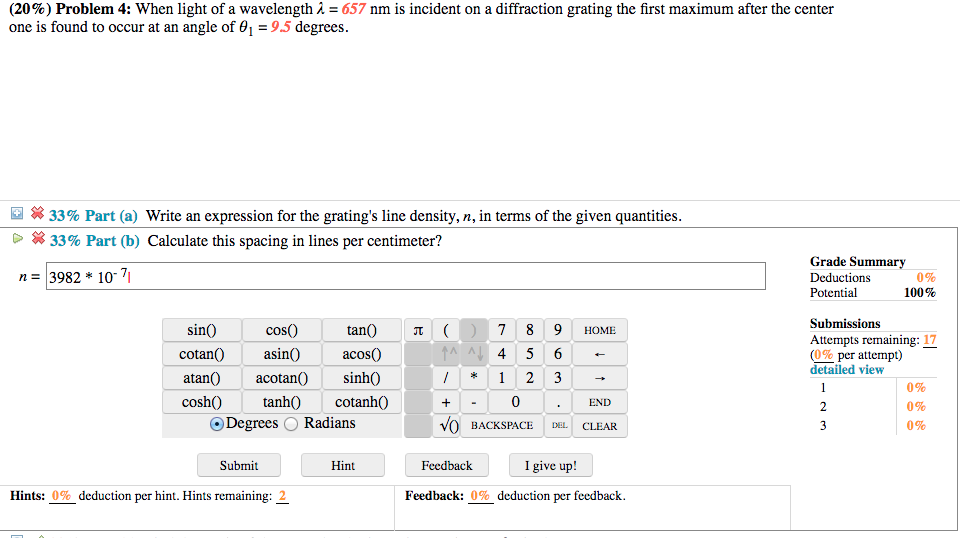Expand Part (a) plus box
The image size is (960, 538).
pyautogui.click(x=17, y=215)
